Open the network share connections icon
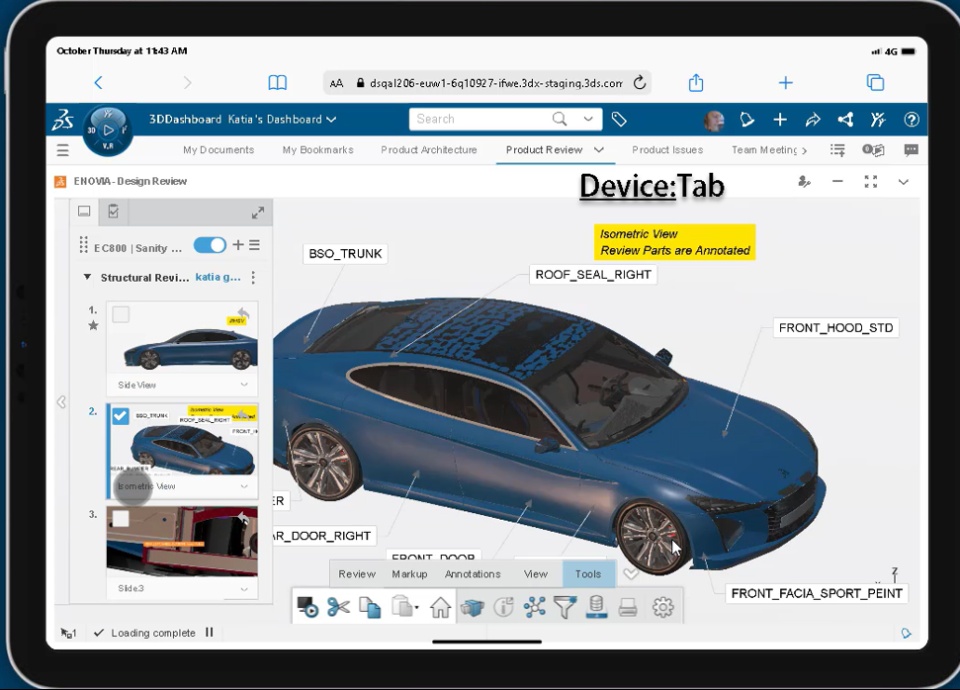 pos(846,119)
